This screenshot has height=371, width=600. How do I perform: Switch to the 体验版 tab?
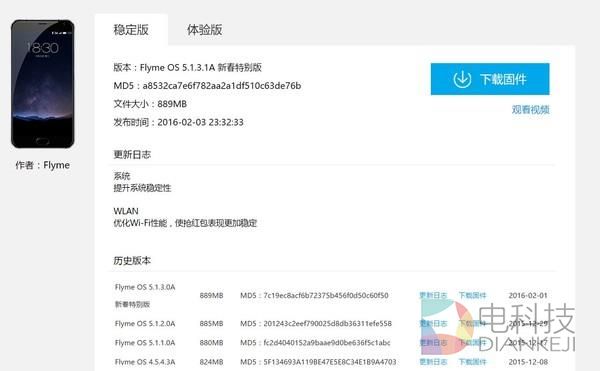204,30
